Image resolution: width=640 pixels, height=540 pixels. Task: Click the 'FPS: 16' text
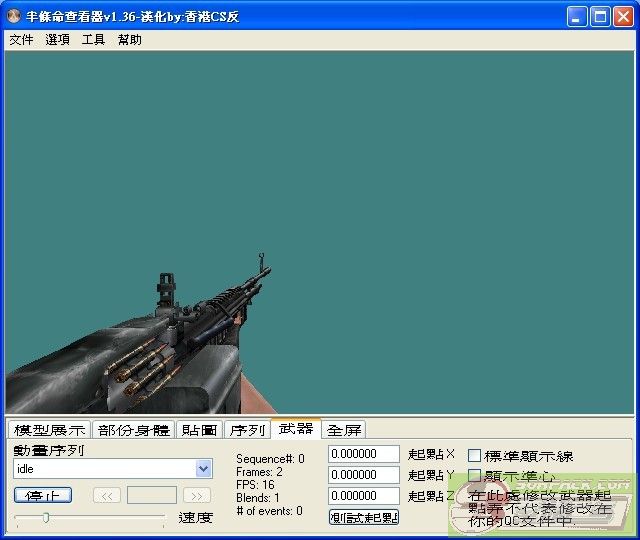click(x=255, y=485)
